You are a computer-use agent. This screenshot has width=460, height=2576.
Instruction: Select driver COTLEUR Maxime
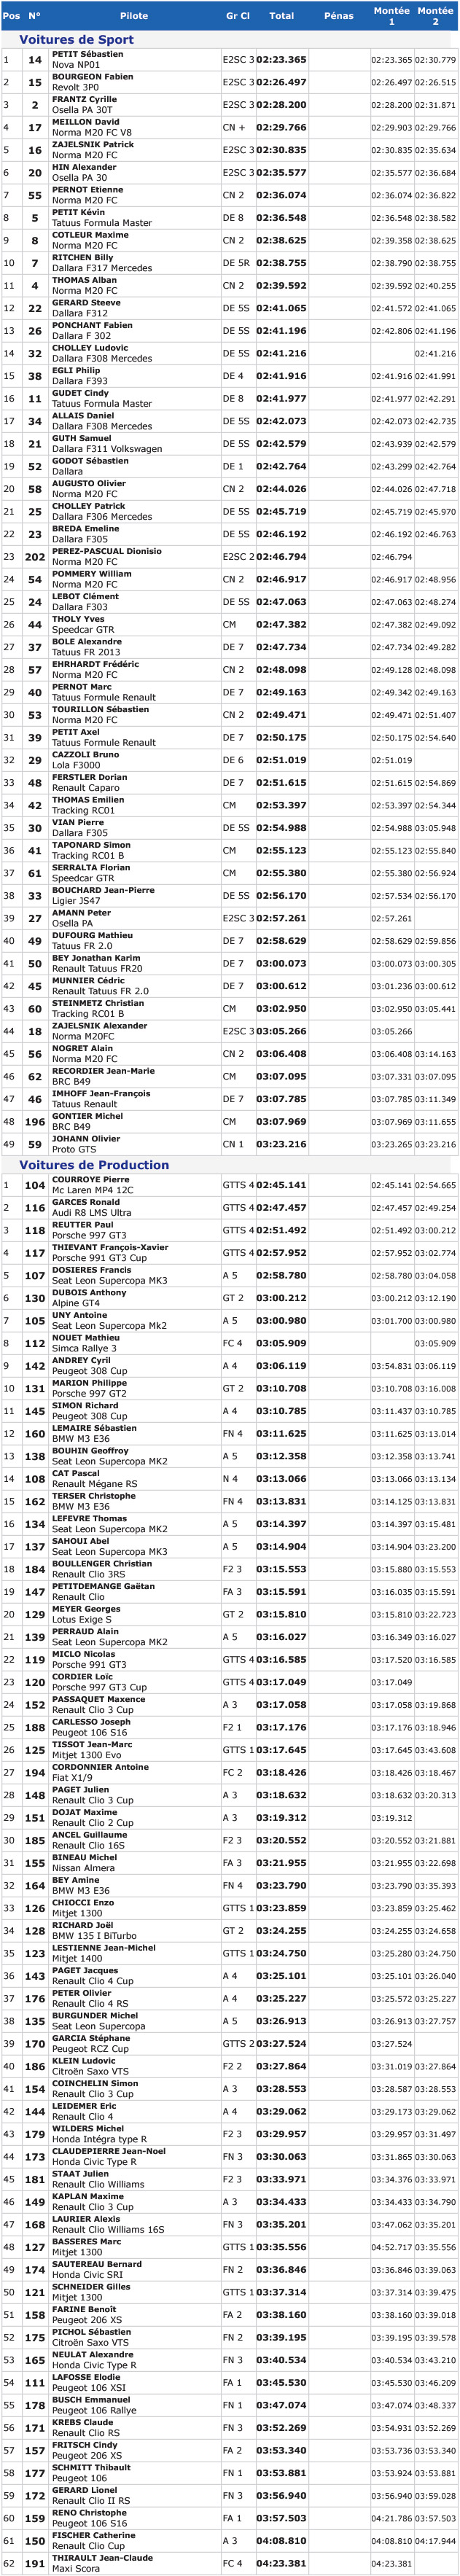90,235
